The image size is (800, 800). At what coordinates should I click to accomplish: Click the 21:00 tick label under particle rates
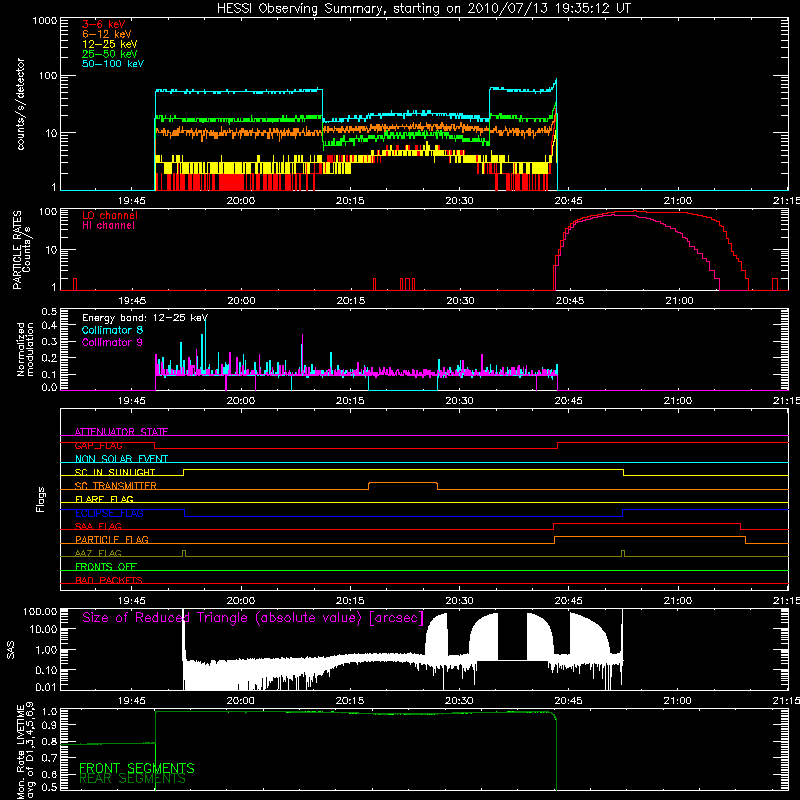tap(679, 301)
